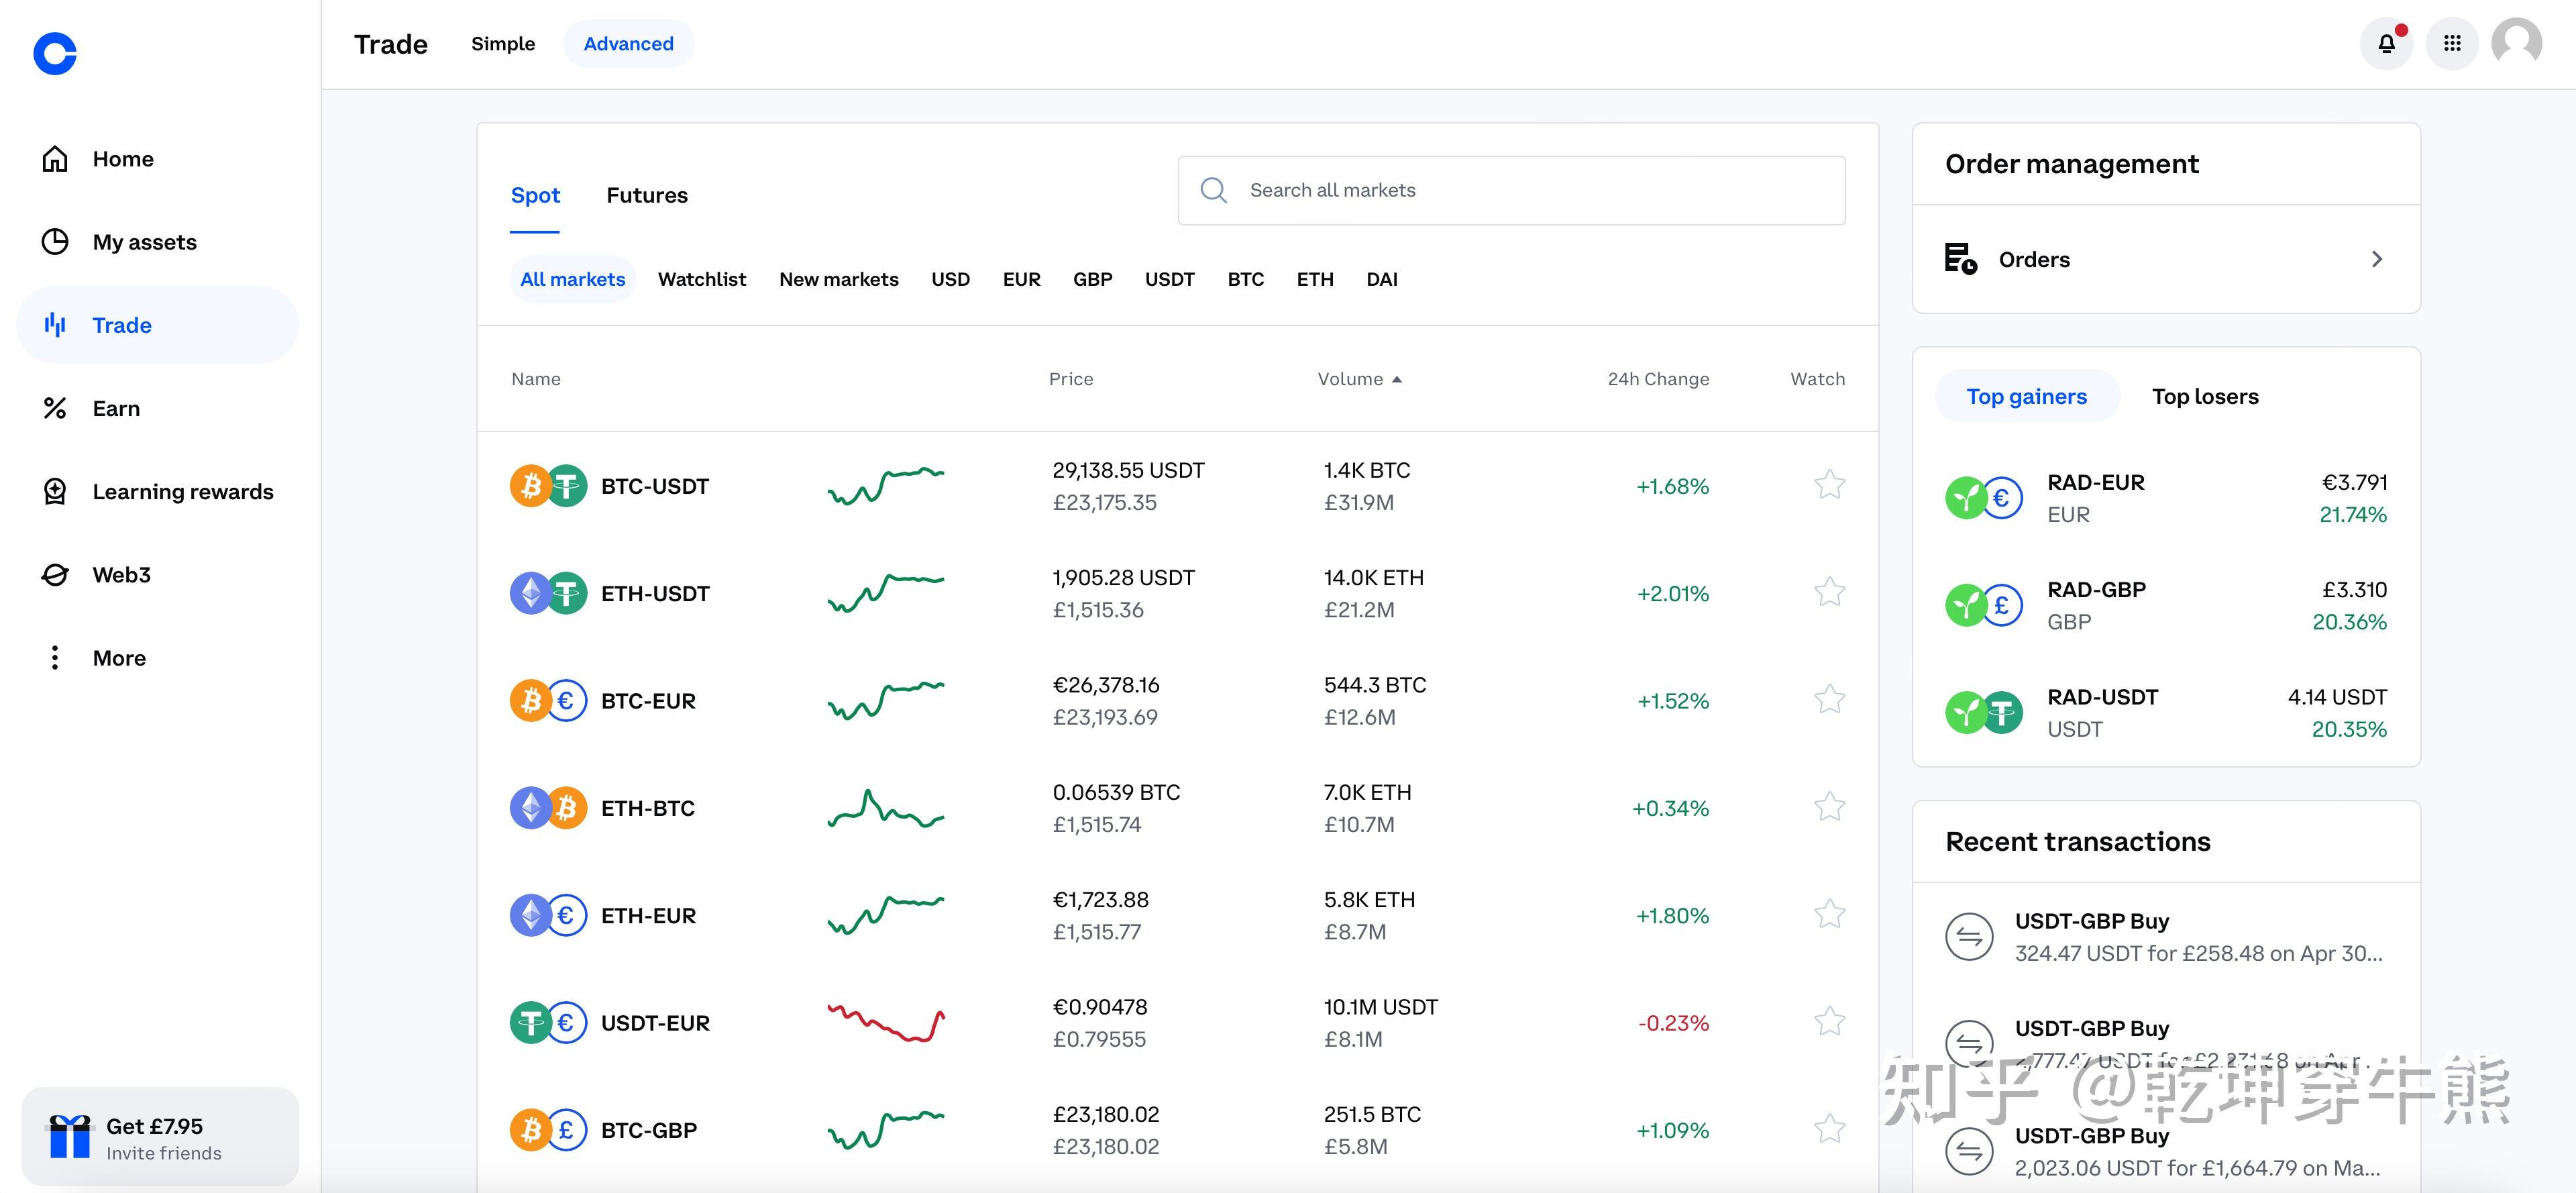Click the Web3 icon in sidebar
Screen dimensions: 2576x1193
tap(56, 574)
